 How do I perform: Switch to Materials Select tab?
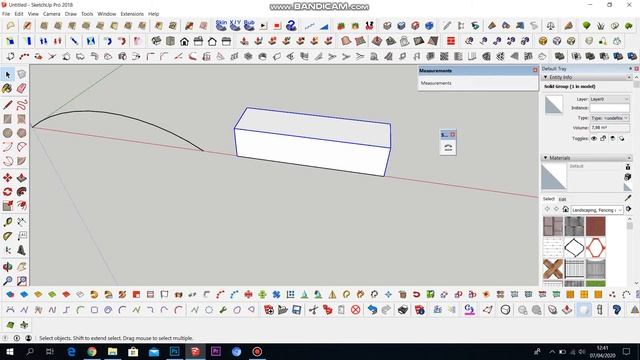click(x=549, y=199)
